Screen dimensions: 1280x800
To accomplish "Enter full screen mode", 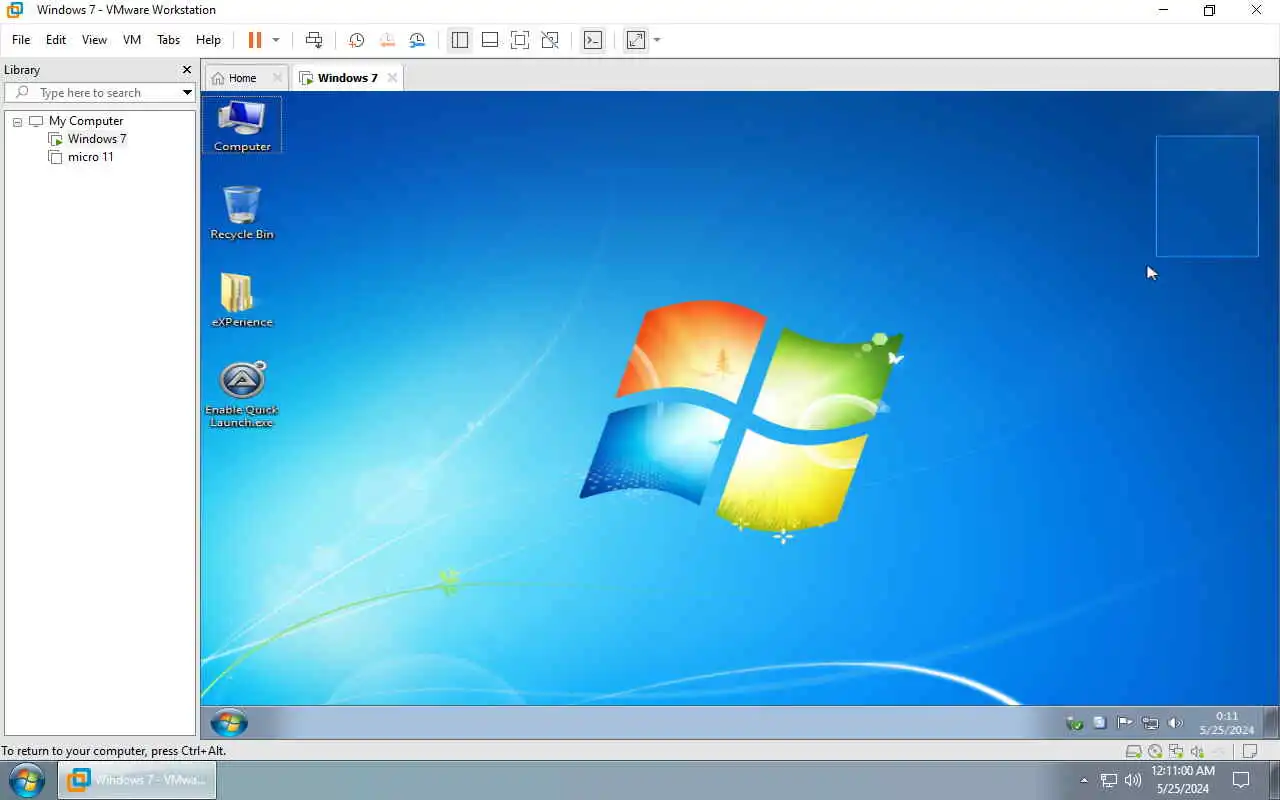I will pyautogui.click(x=520, y=40).
